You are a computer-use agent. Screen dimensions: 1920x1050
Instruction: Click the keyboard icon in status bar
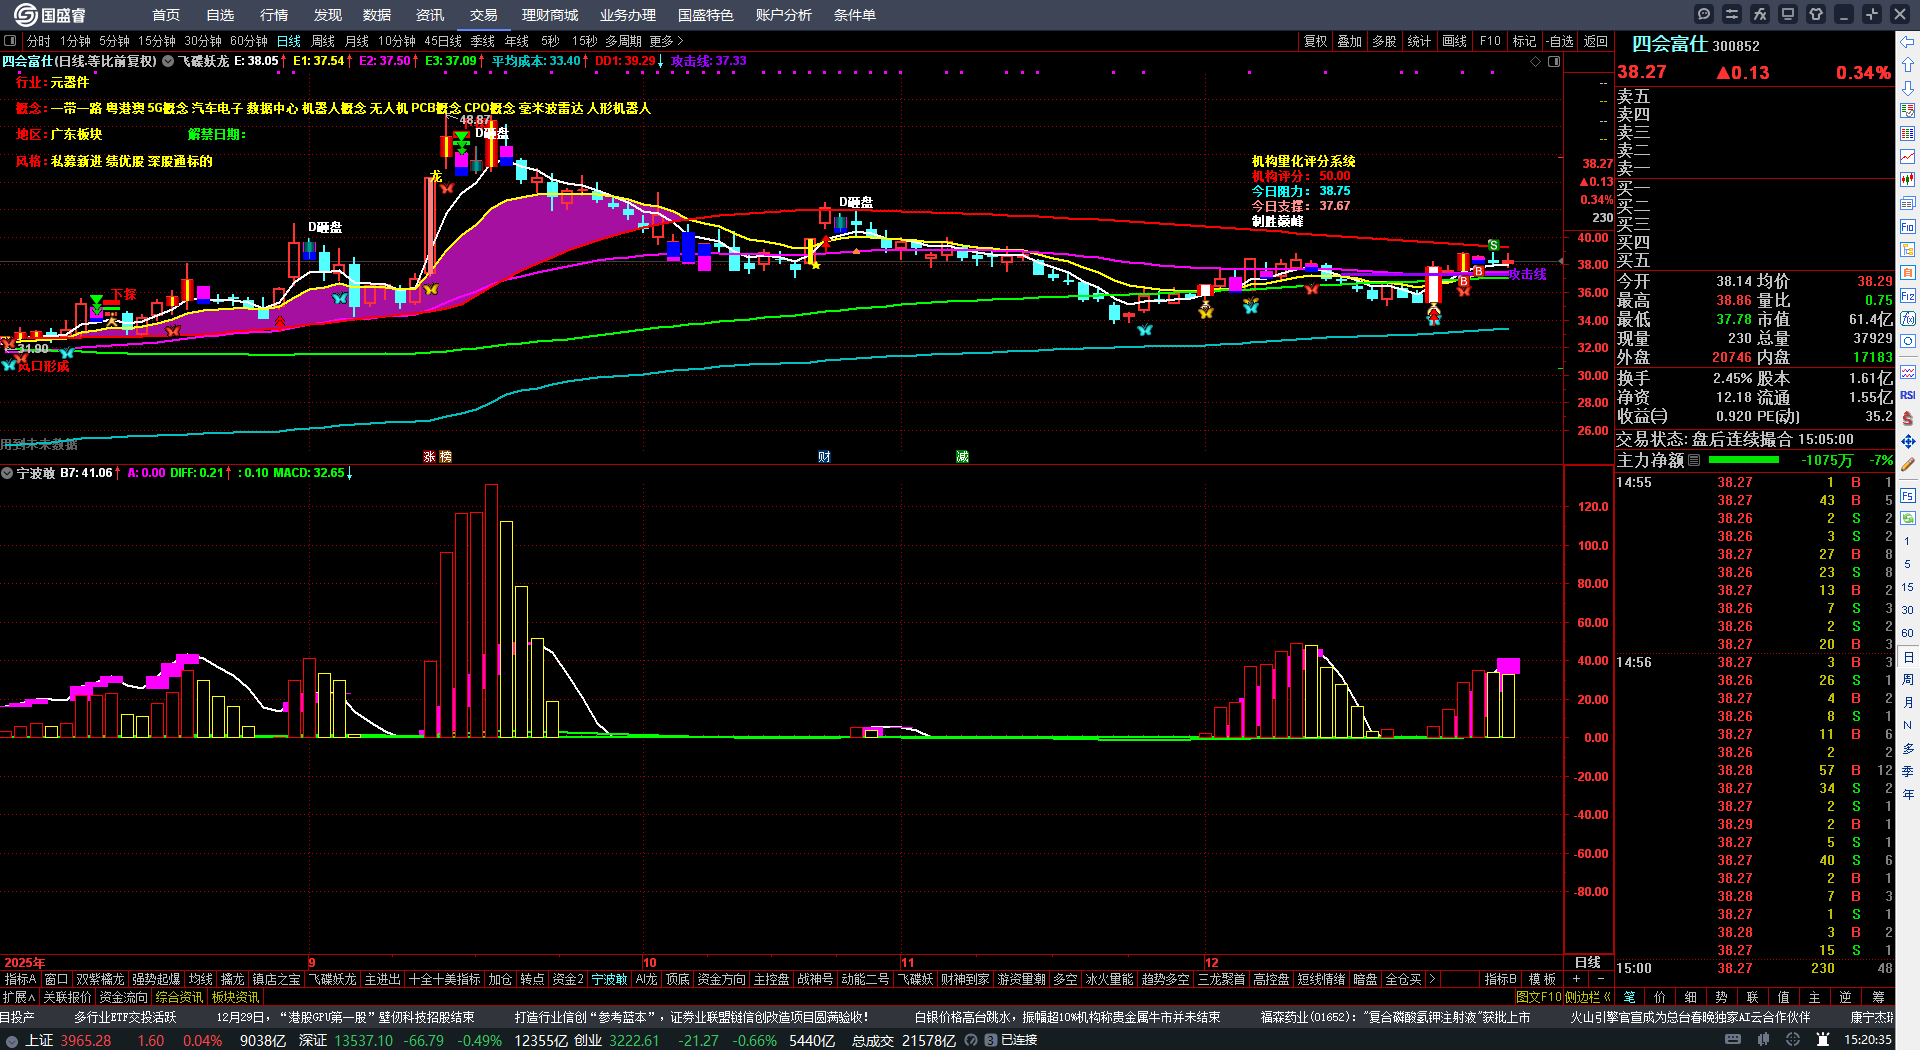(x=1733, y=1040)
